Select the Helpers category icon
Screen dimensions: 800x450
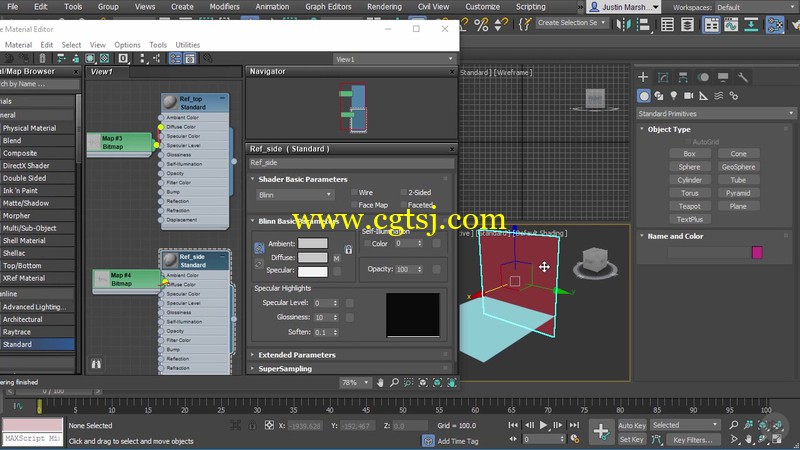704,96
